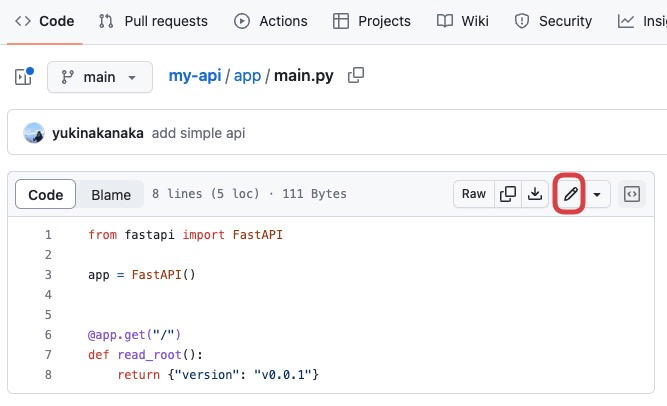Go to the app folder breadcrumb
This screenshot has width=667, height=406.
pyautogui.click(x=246, y=76)
